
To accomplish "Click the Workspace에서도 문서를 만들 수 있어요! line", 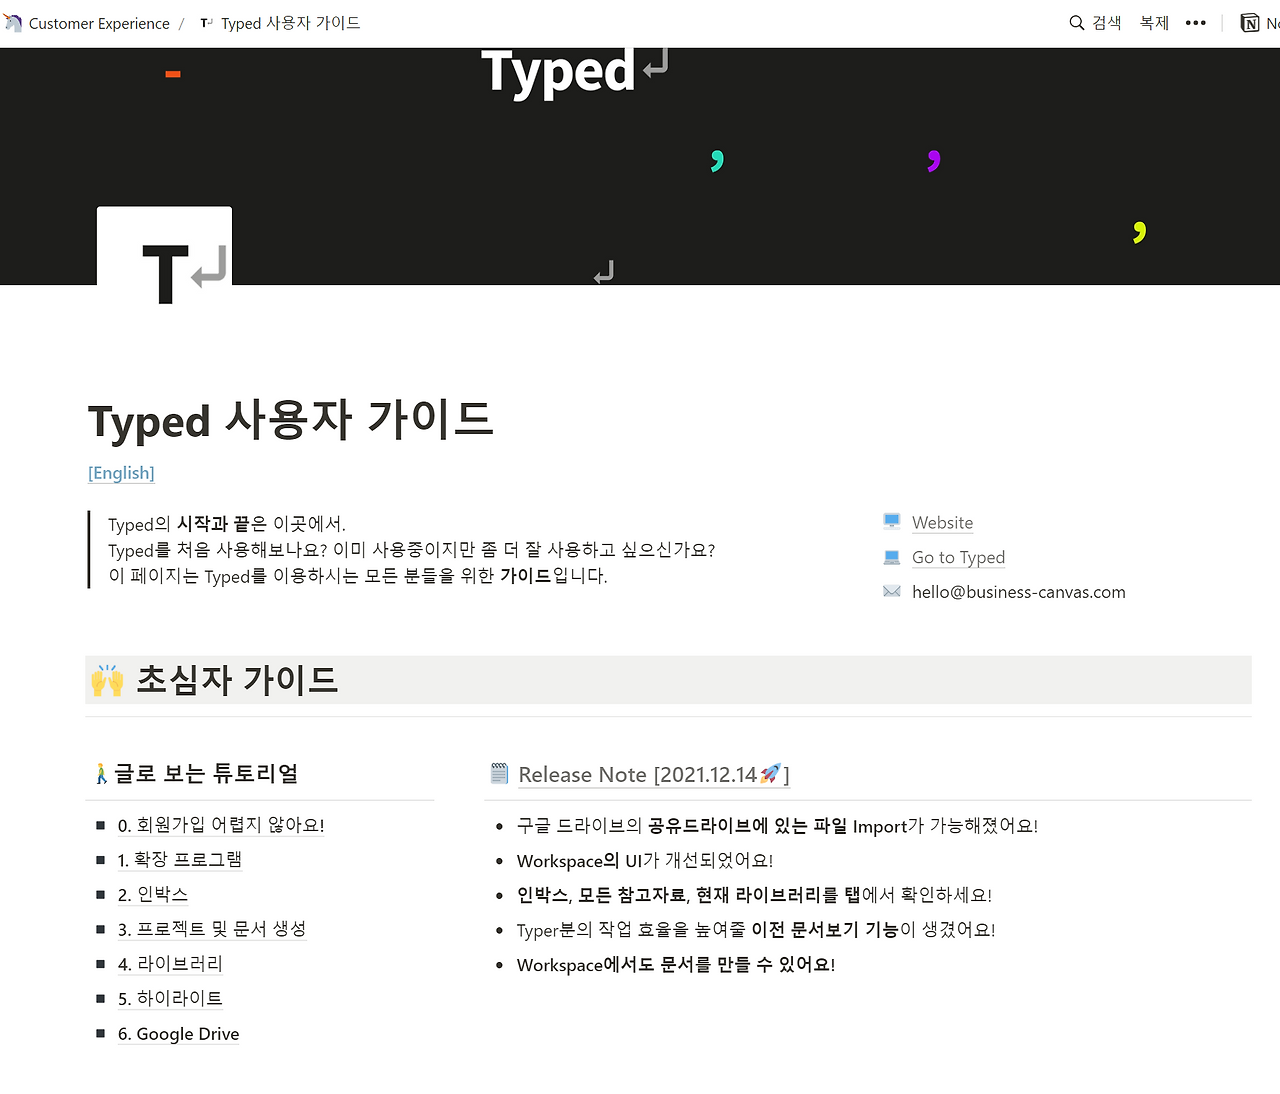I will [x=676, y=964].
